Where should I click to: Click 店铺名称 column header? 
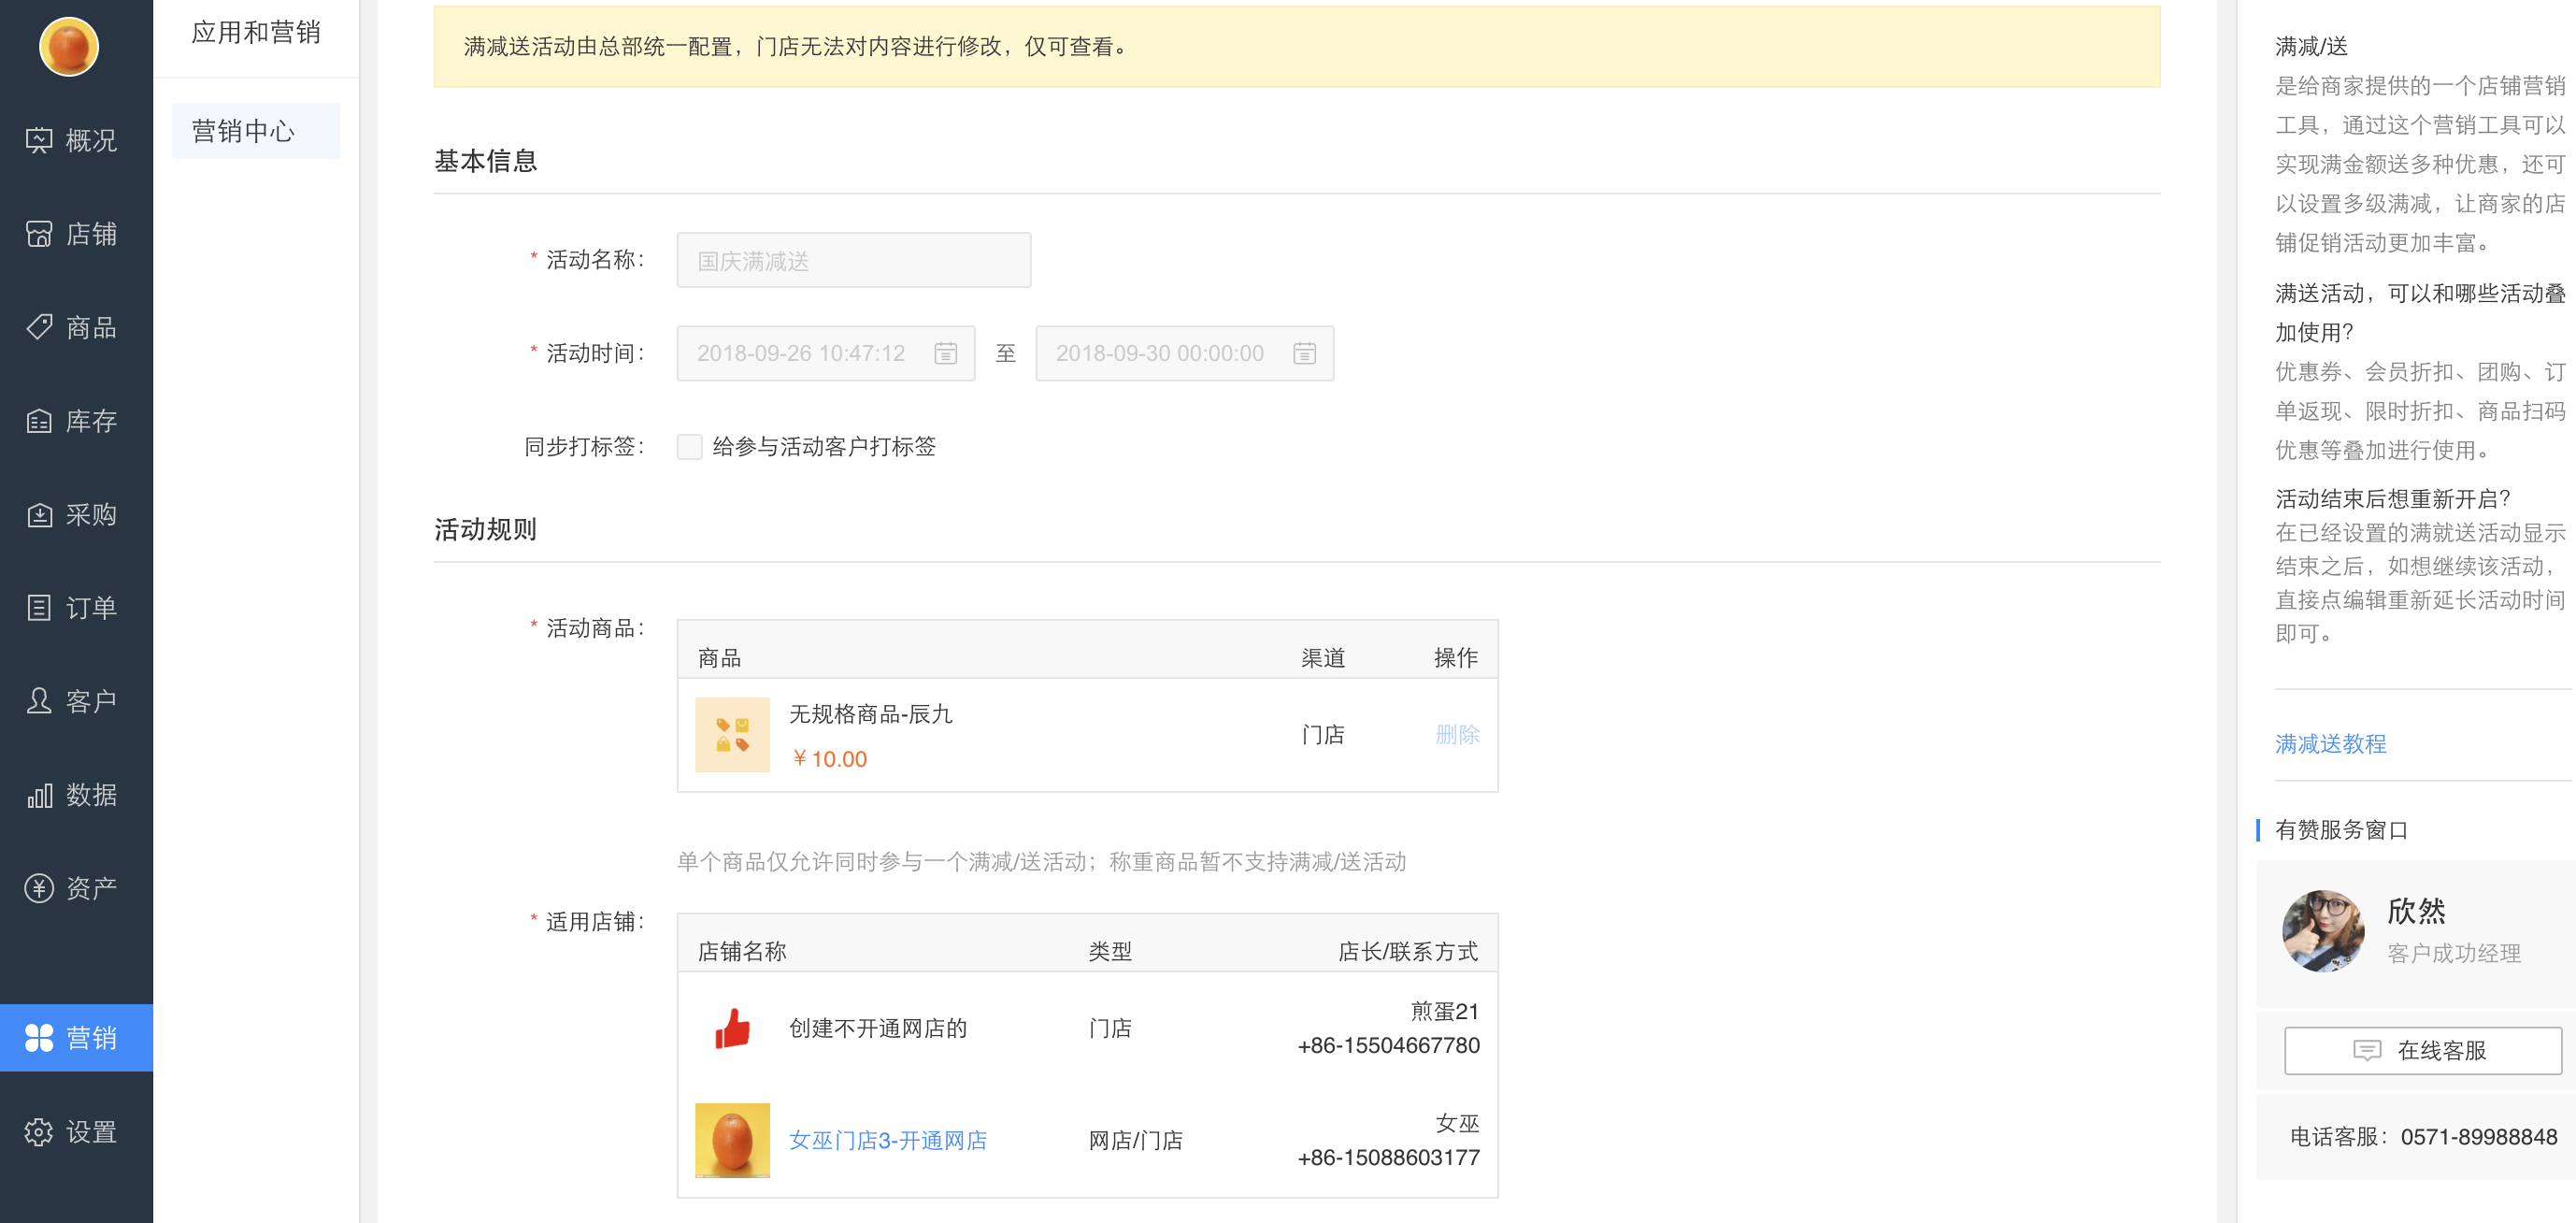click(x=741, y=951)
